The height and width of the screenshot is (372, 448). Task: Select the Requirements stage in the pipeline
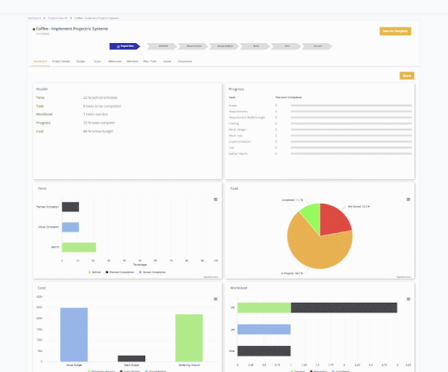(193, 46)
